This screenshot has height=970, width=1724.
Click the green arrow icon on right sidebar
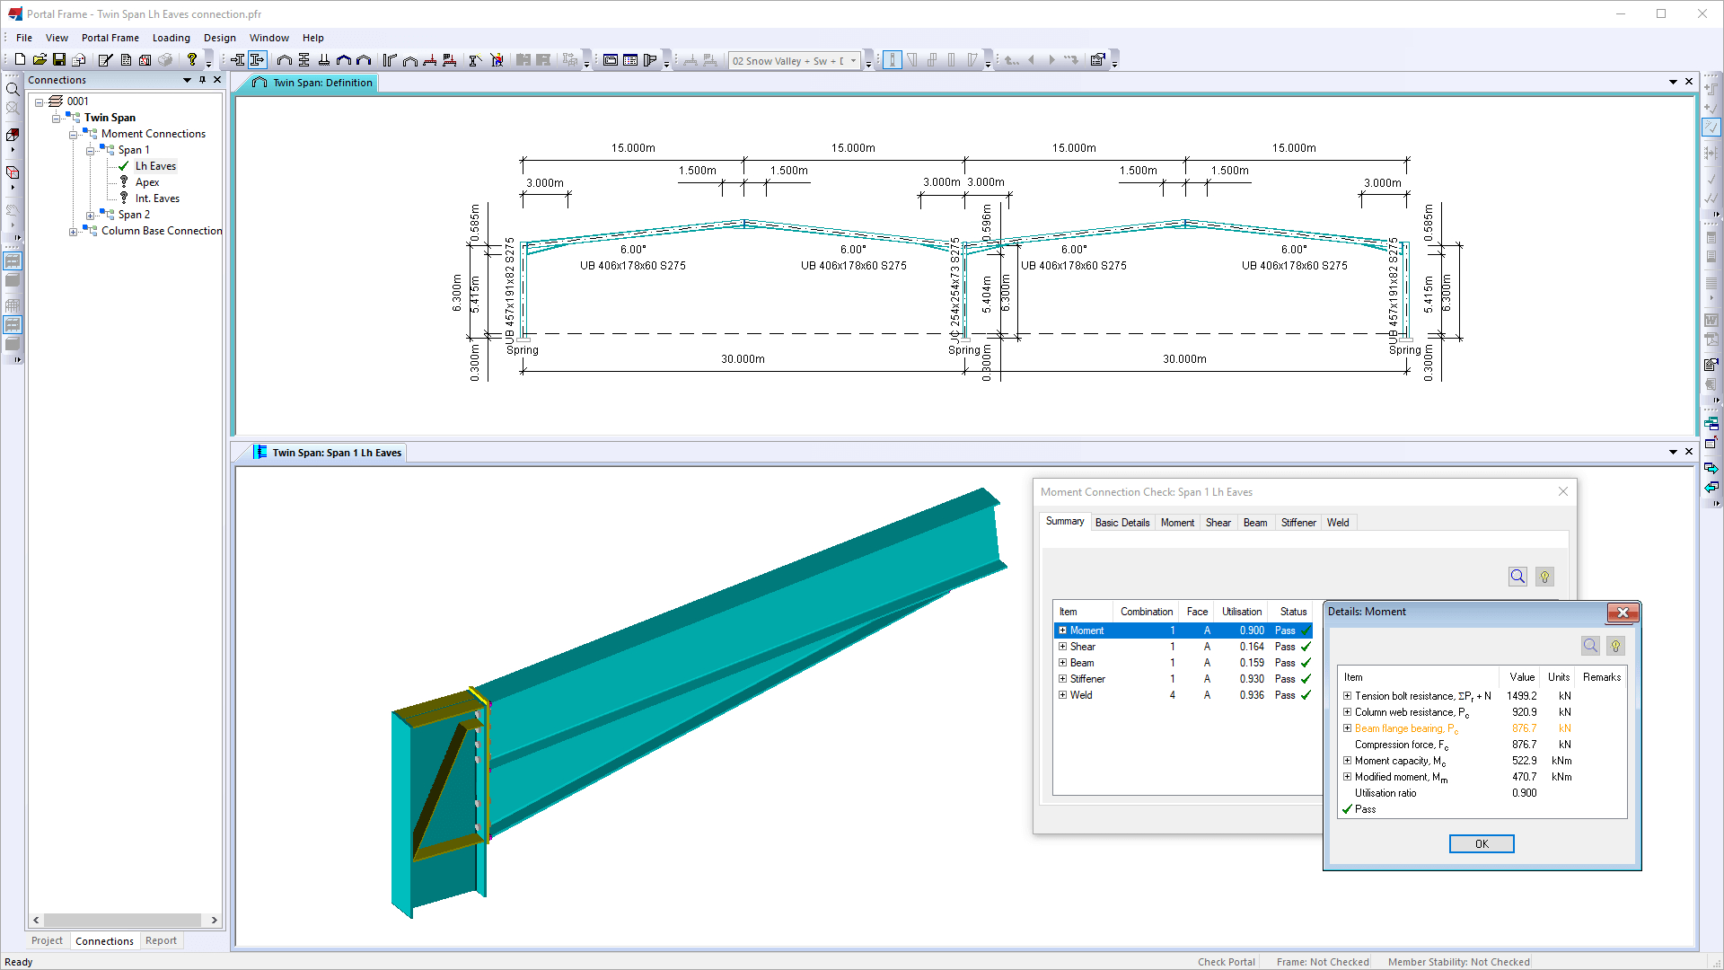tap(1711, 468)
